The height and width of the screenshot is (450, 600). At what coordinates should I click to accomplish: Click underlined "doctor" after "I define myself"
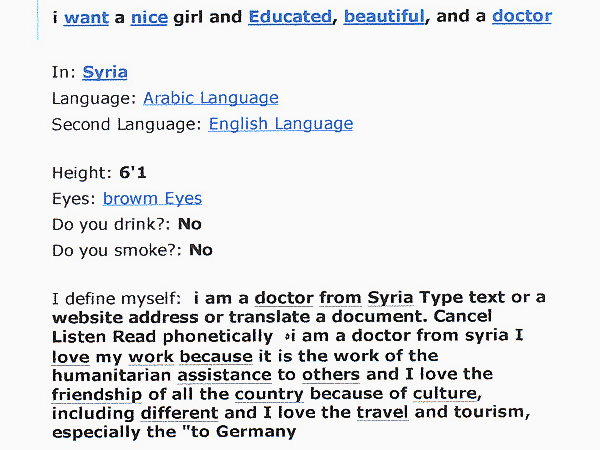pos(284,298)
